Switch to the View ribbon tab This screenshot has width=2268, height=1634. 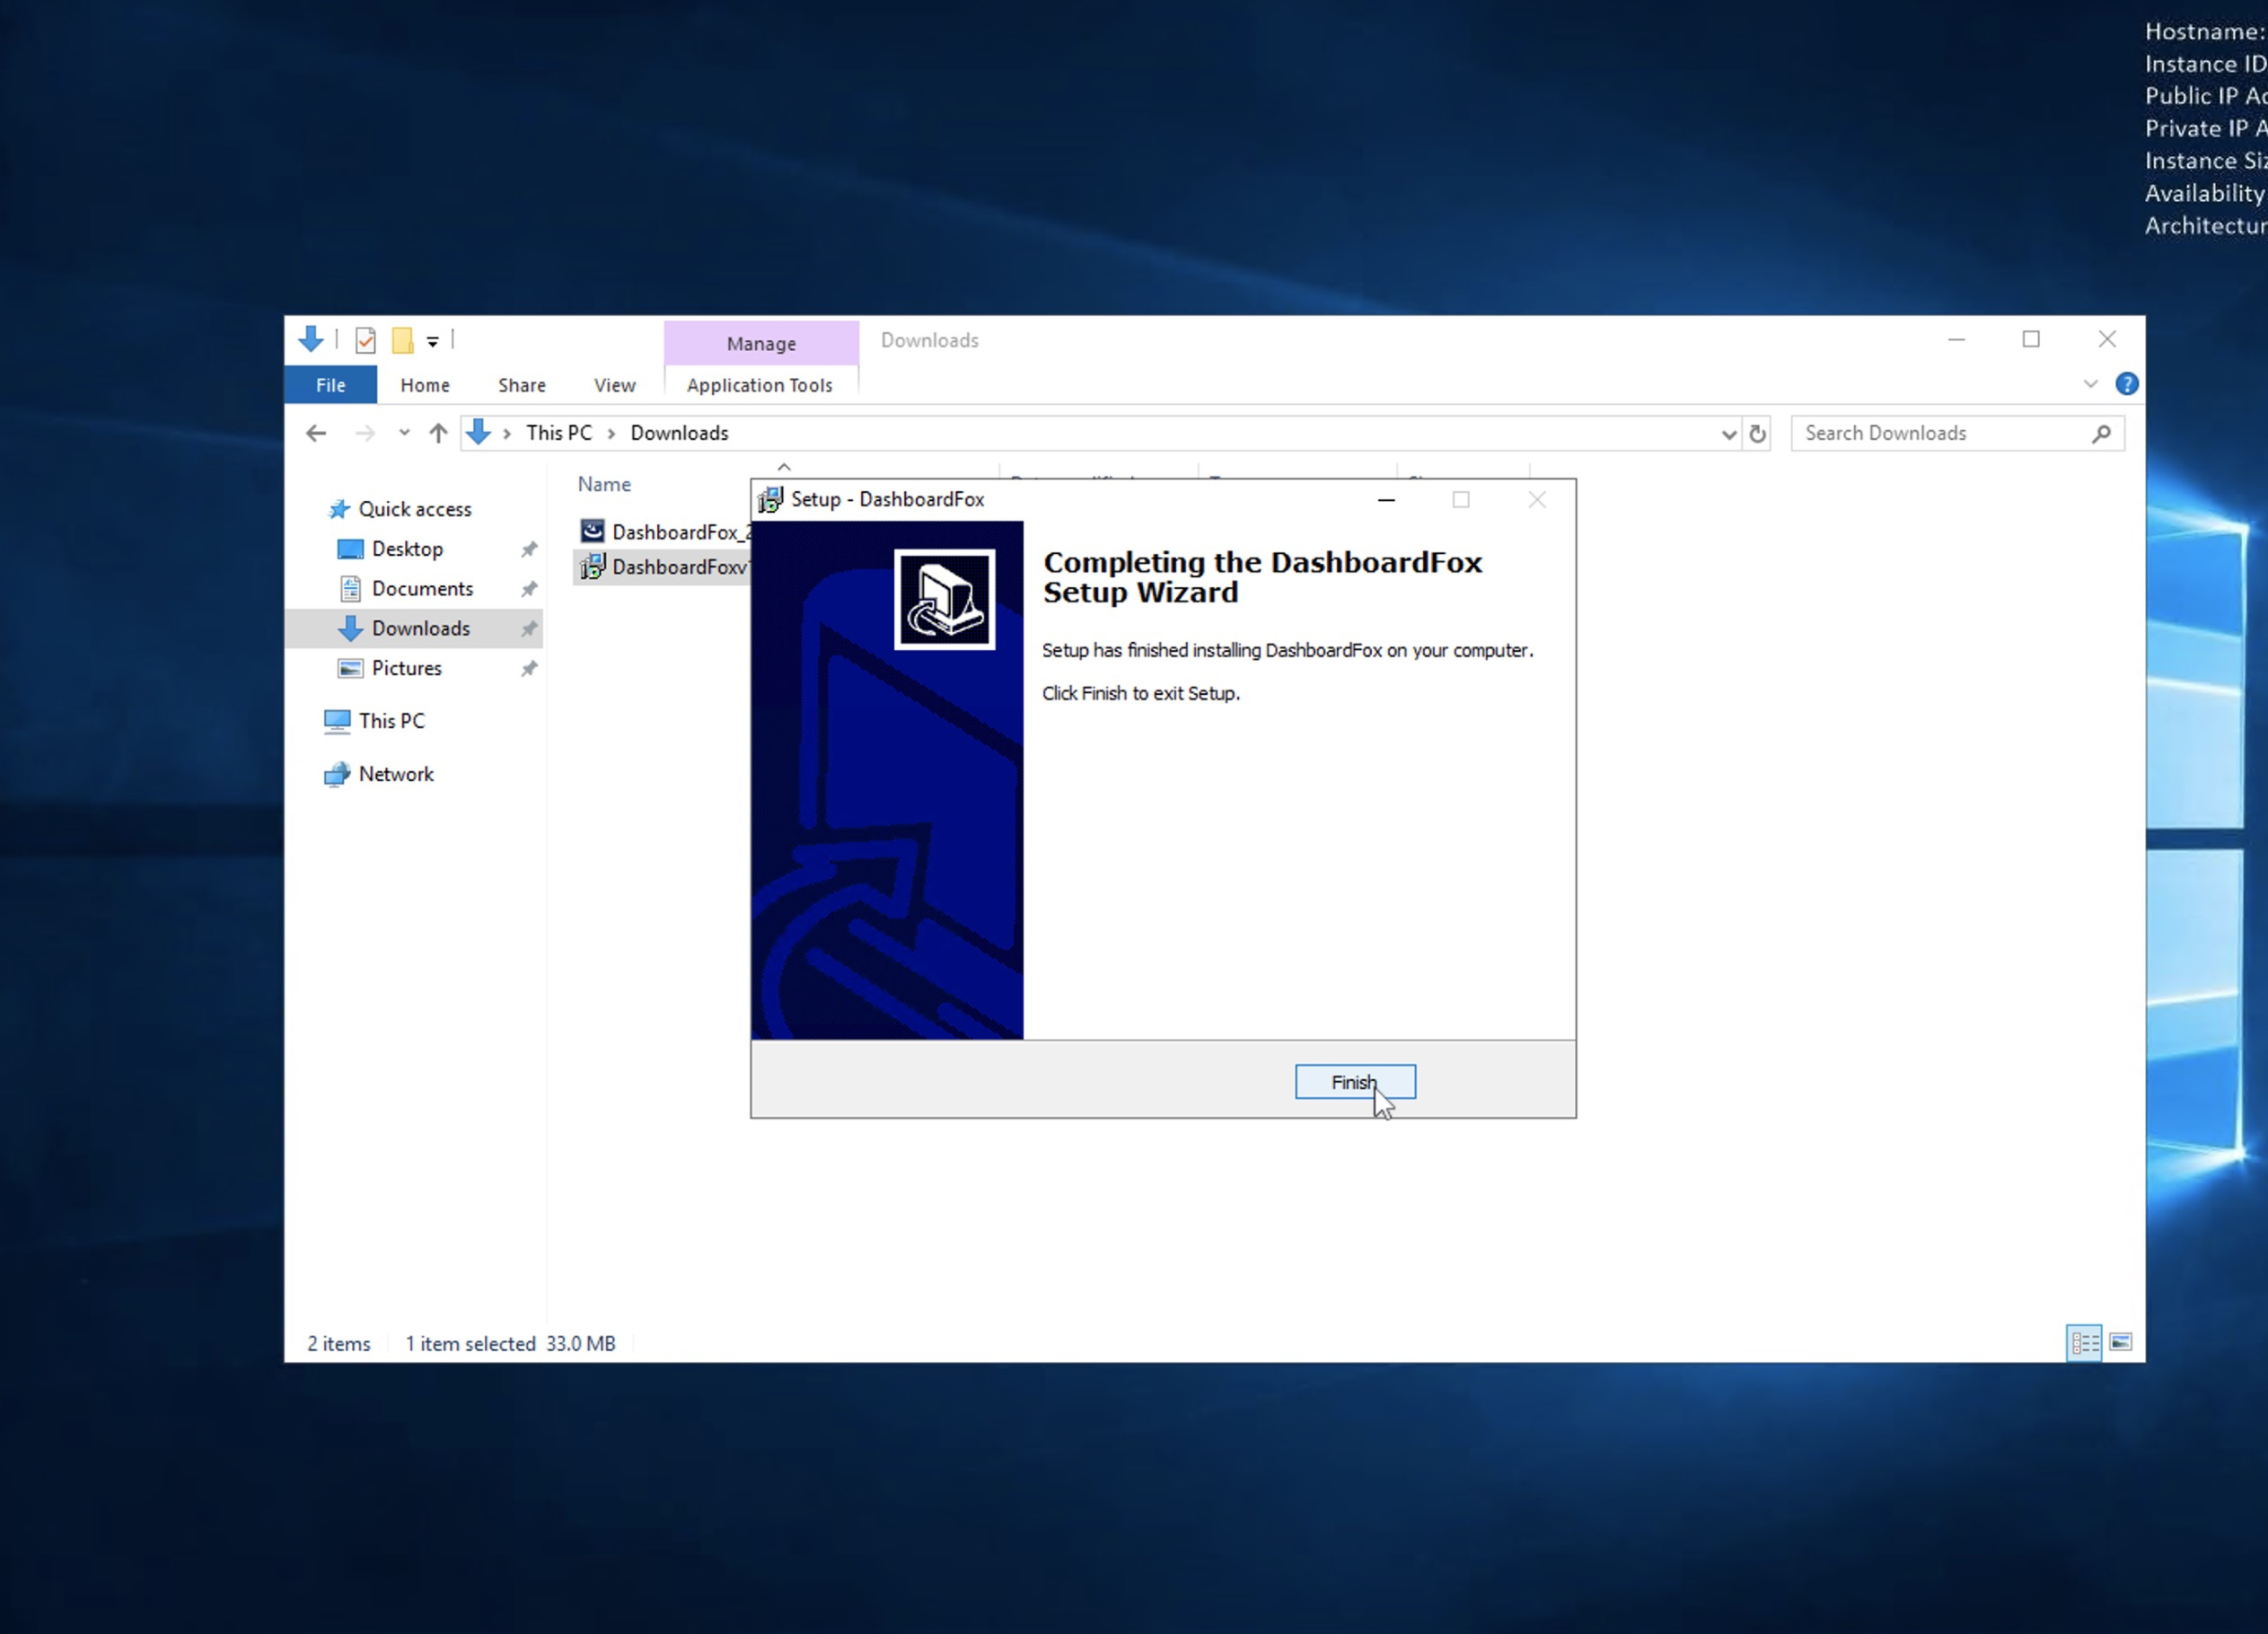pos(614,385)
